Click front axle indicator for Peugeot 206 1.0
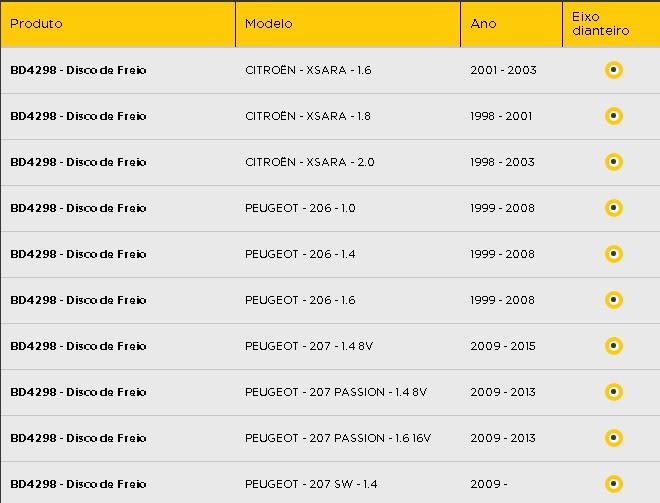 click(x=614, y=208)
